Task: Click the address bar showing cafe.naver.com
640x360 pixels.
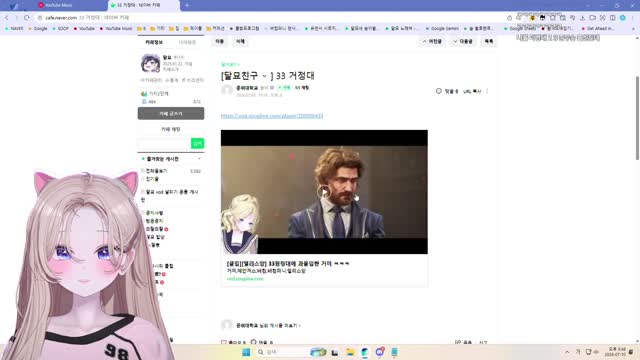Action: [269, 18]
